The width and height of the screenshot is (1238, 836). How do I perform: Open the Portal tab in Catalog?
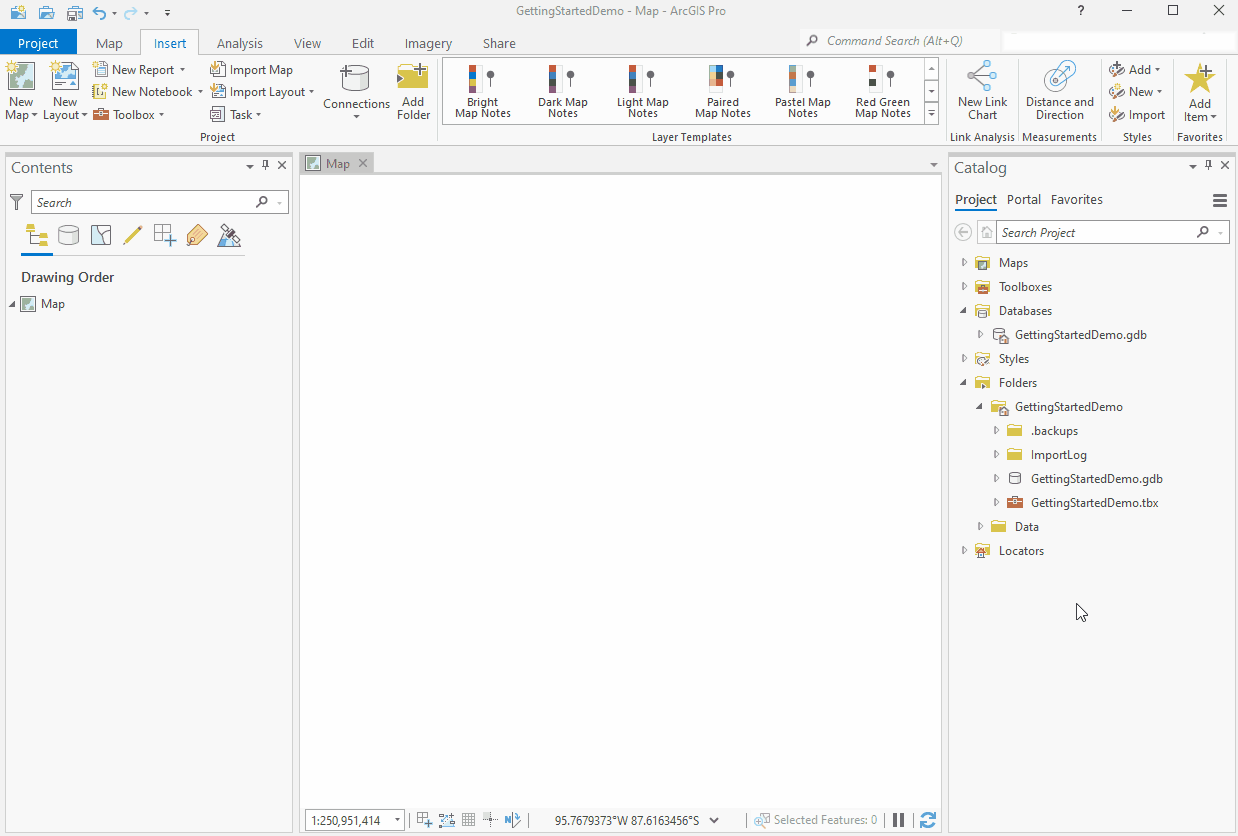(1024, 200)
